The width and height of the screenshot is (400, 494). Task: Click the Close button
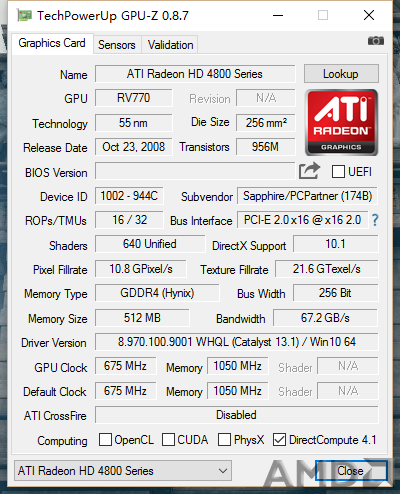[x=351, y=471]
